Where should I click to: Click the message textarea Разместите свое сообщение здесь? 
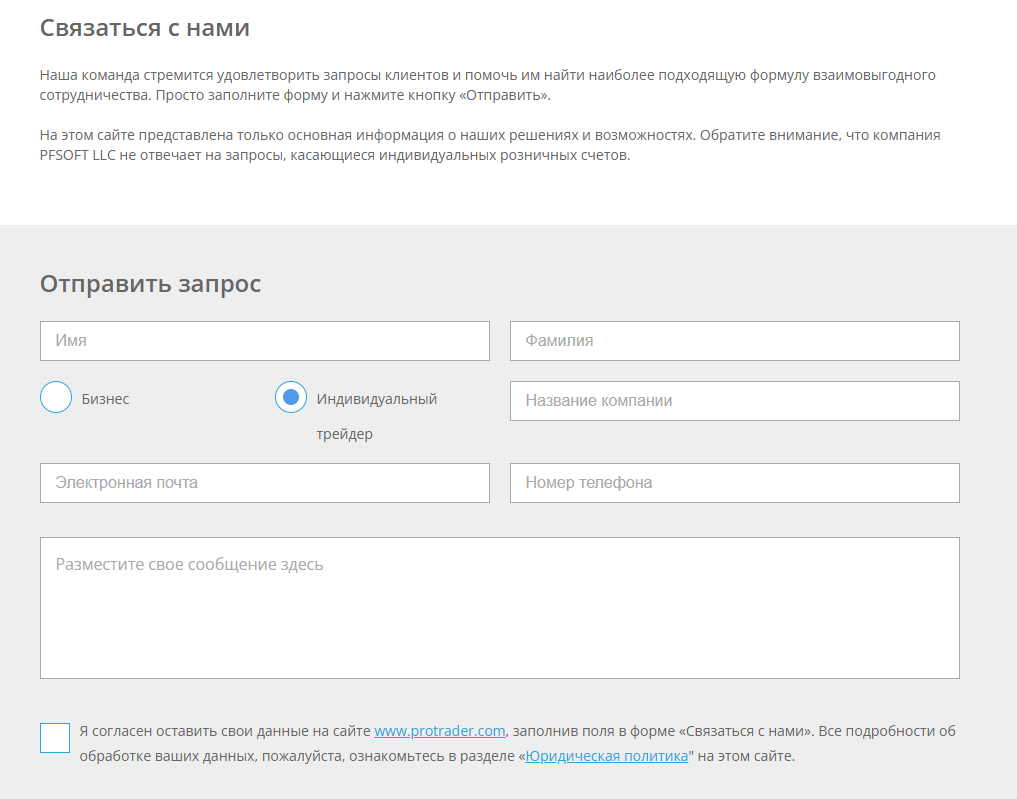(499, 608)
